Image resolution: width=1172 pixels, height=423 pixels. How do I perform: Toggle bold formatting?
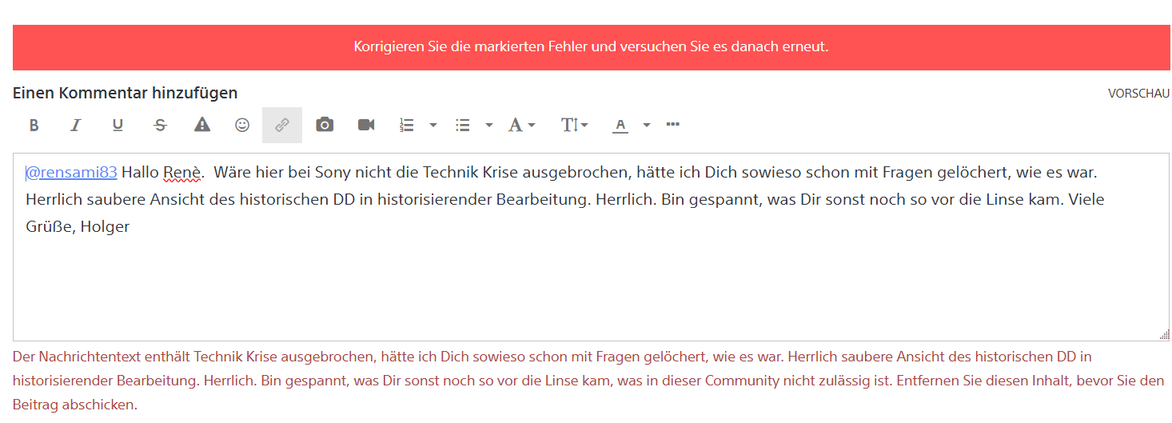tap(34, 125)
